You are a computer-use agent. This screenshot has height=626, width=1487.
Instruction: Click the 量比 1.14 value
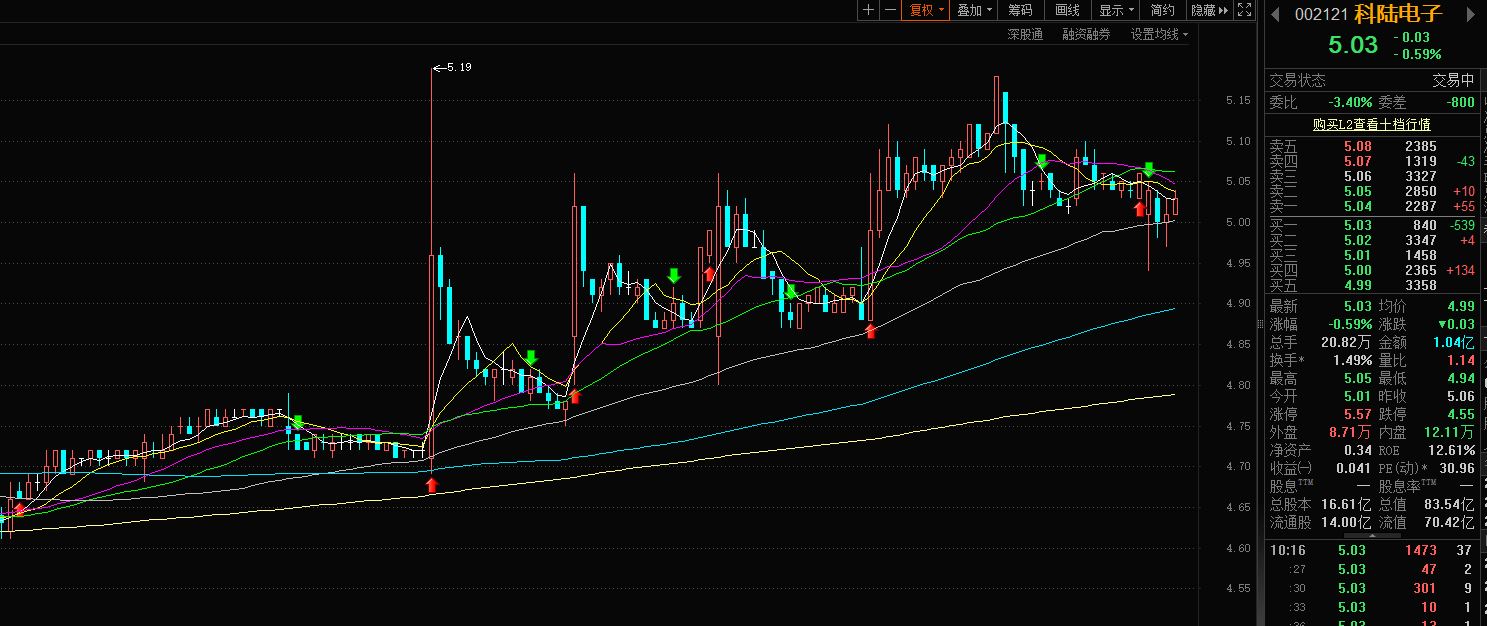point(1460,360)
